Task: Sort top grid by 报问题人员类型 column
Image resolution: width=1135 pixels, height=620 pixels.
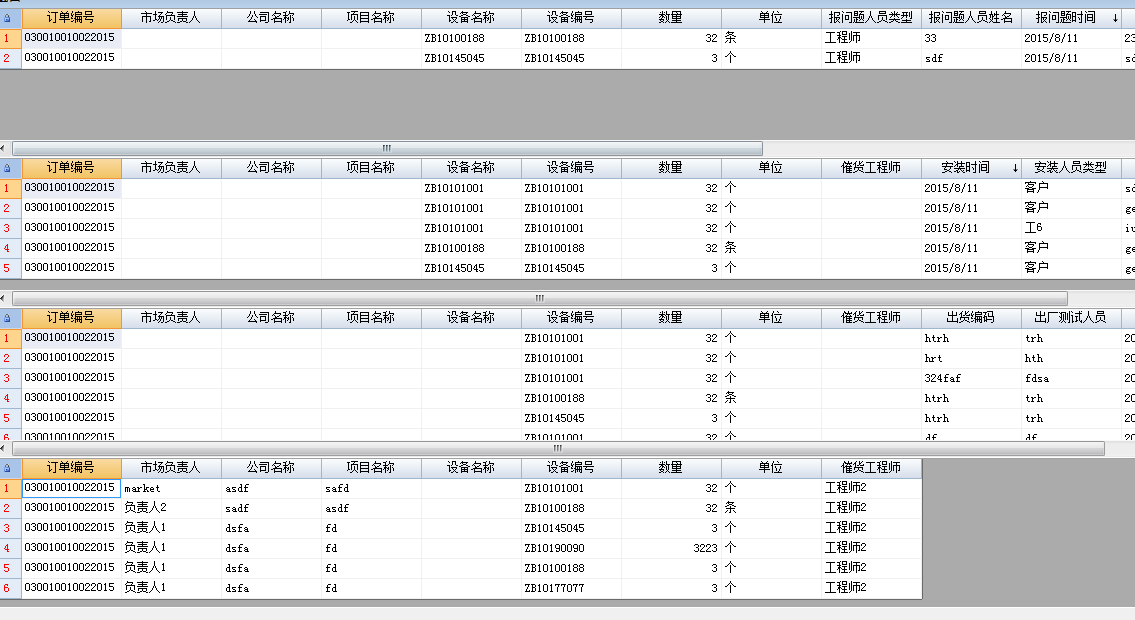Action: click(871, 18)
